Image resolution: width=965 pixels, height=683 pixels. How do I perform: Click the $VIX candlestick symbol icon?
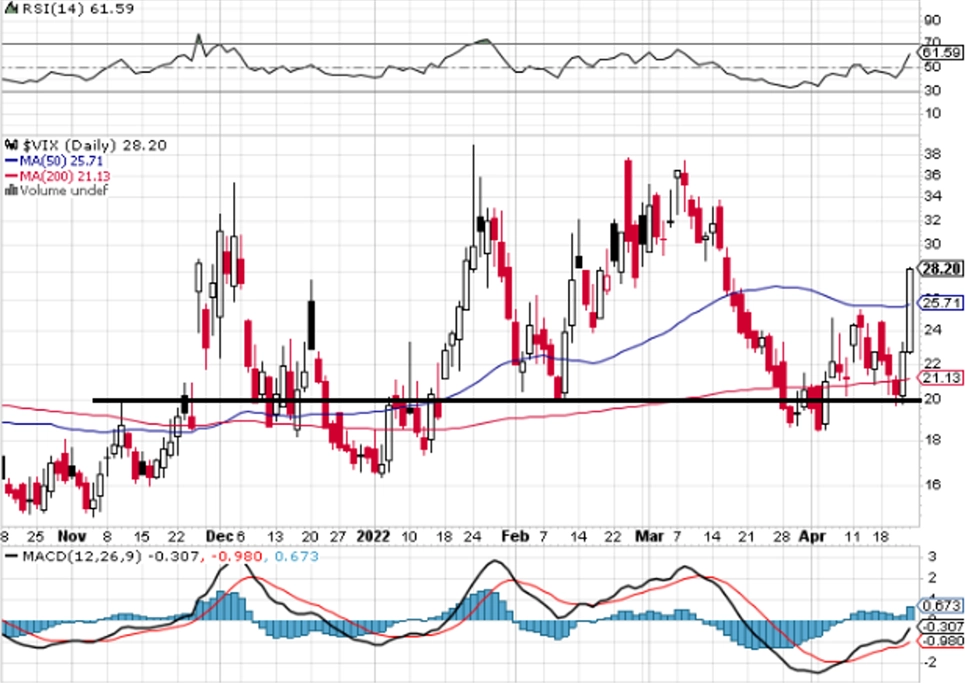(11, 145)
